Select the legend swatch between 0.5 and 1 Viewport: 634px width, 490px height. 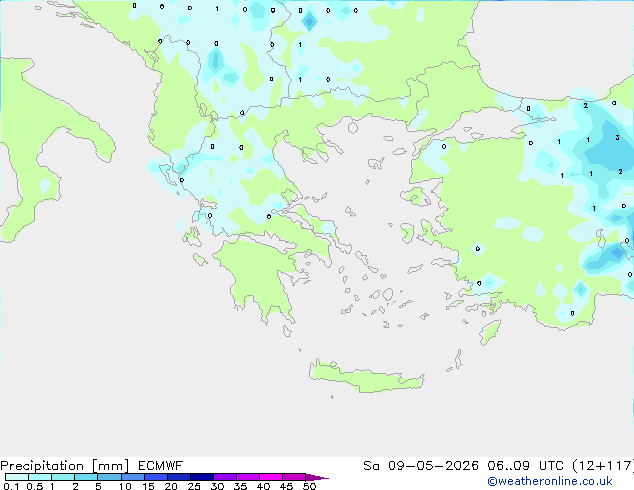40,477
